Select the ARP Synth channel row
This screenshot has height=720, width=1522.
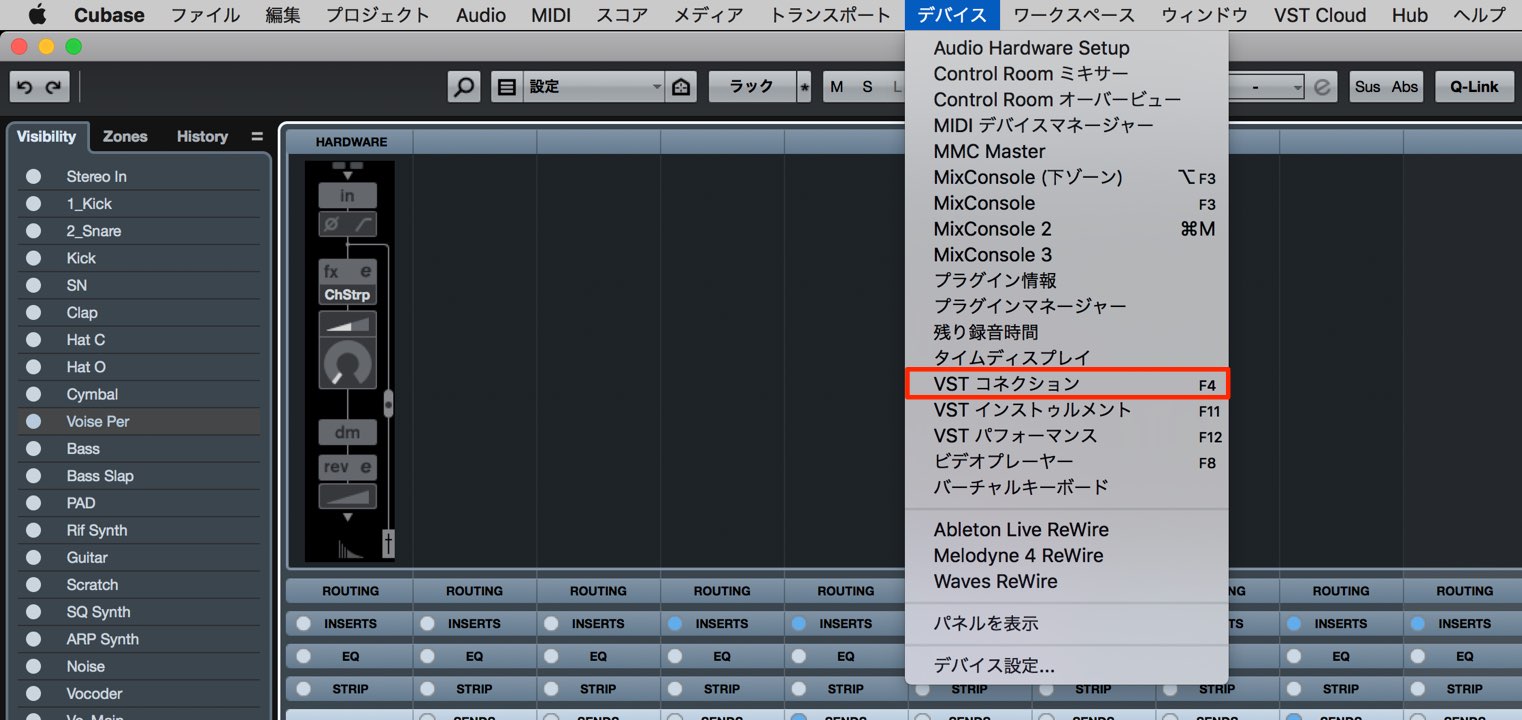(139, 639)
